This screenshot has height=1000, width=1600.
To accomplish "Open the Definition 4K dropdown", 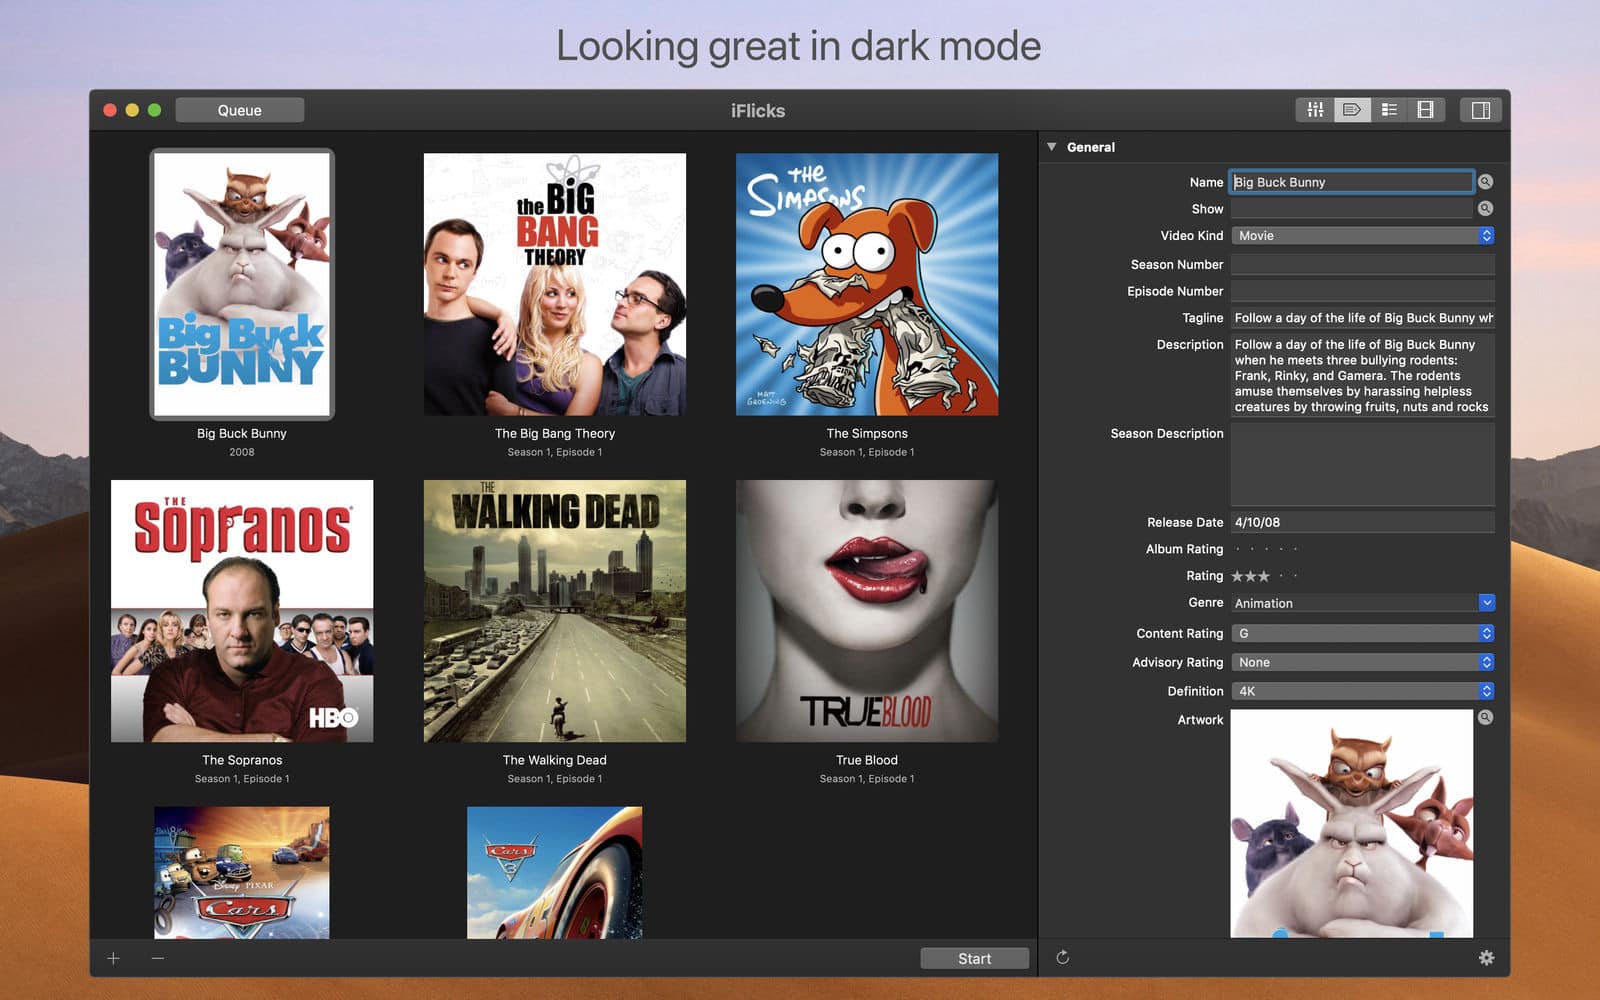I will 1362,691.
